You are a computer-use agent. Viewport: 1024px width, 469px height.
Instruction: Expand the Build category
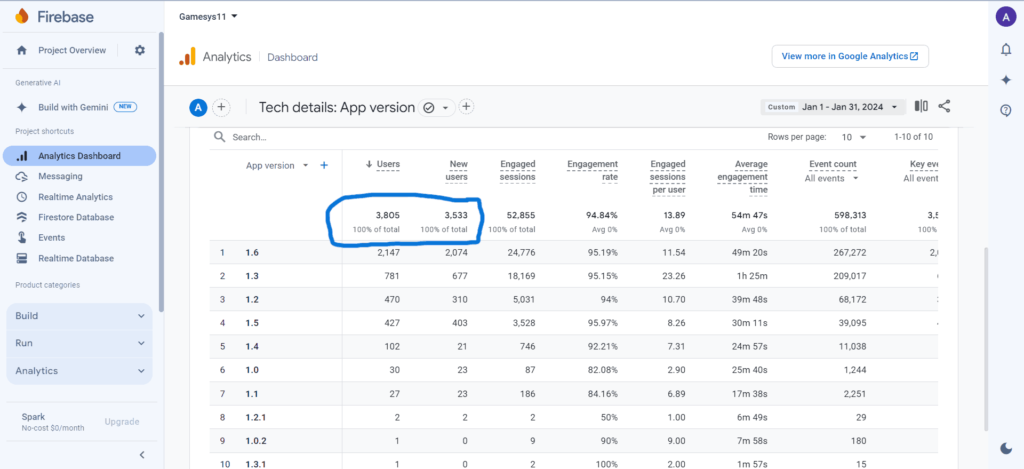80,316
